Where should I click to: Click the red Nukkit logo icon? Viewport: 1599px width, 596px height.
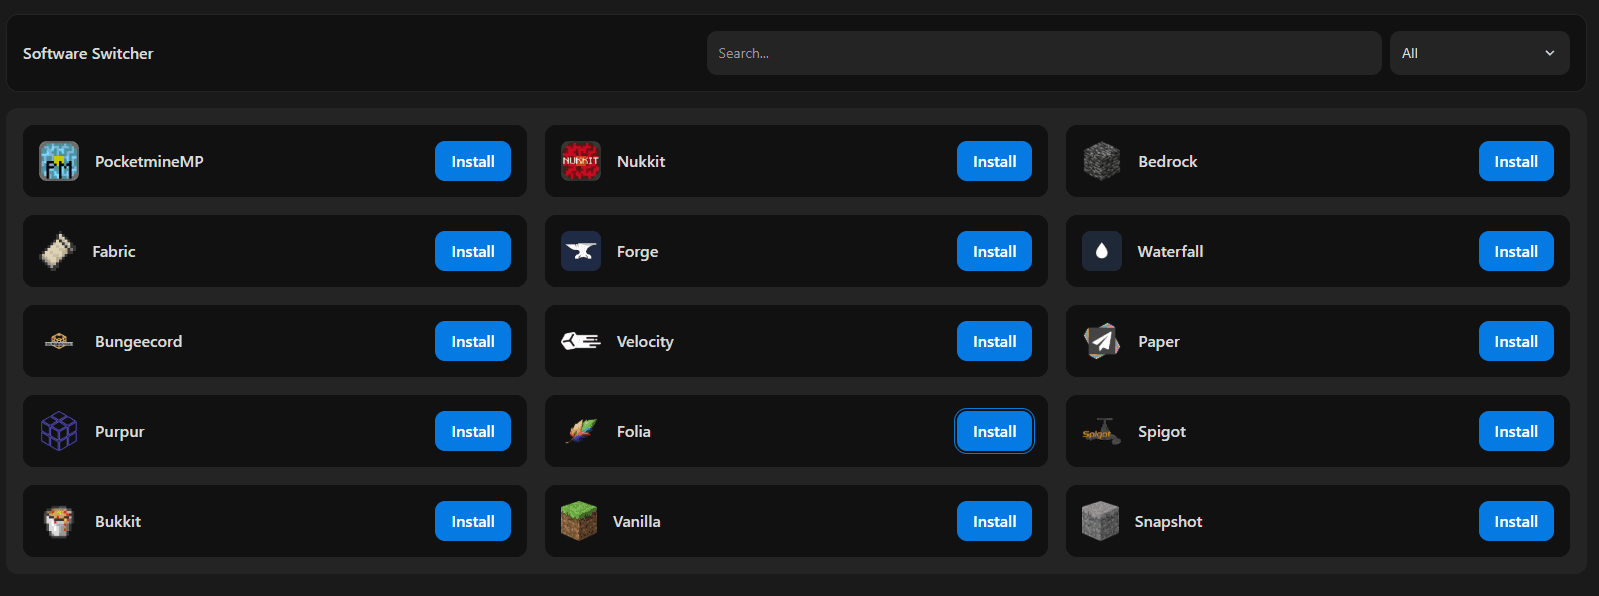pos(581,161)
